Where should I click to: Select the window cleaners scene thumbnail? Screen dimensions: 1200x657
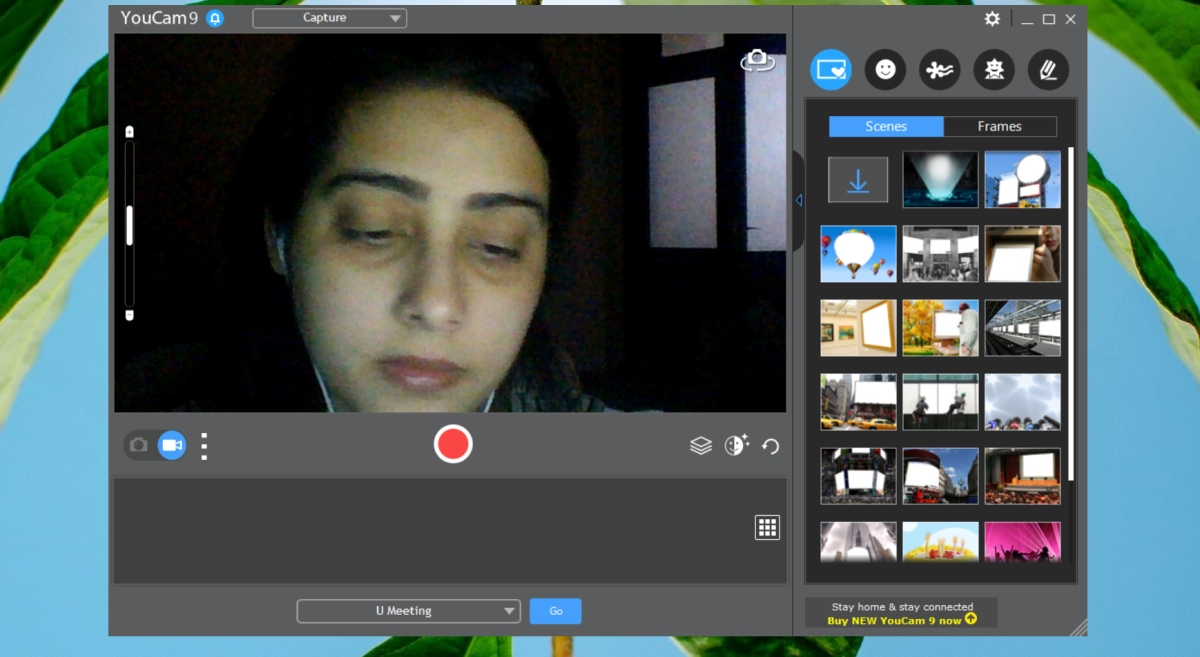pos(940,401)
